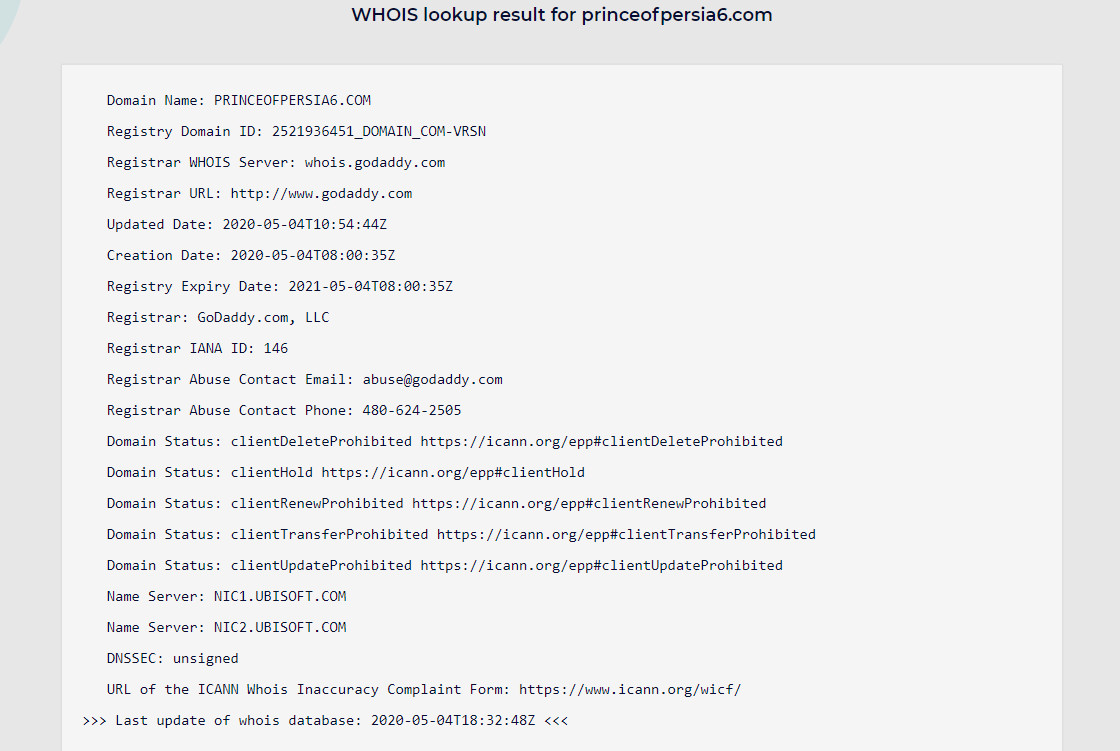This screenshot has height=751, width=1120.
Task: Click the whois.godaddy.com server text
Action: click(x=374, y=163)
